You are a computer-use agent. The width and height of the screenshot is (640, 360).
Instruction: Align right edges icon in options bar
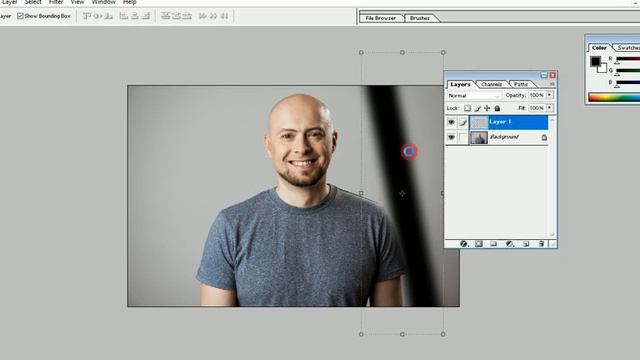146,16
